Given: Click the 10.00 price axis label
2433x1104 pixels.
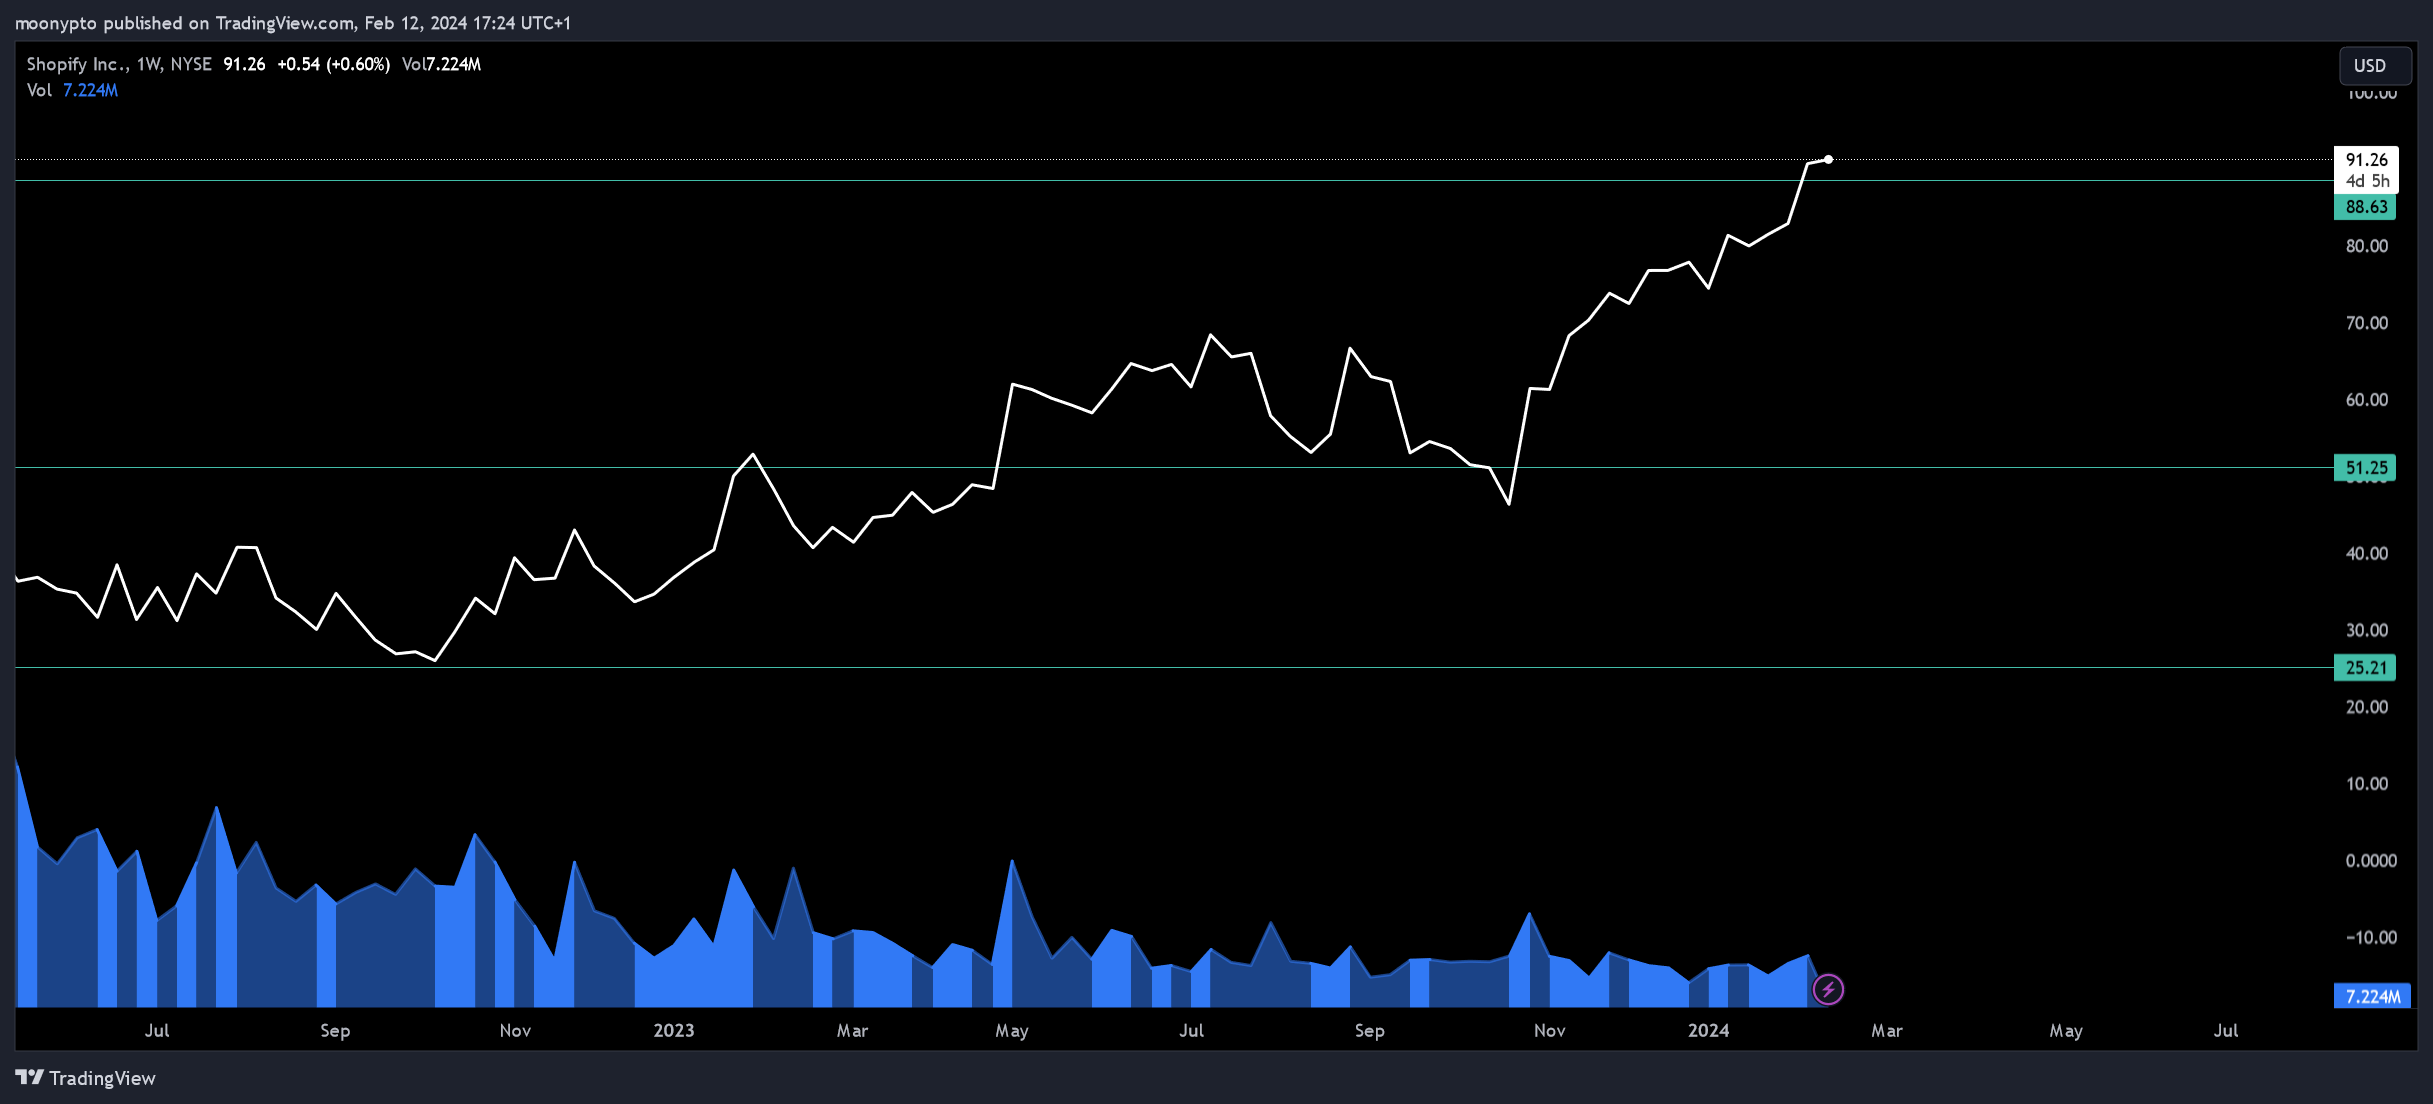Looking at the screenshot, I should click(2366, 784).
